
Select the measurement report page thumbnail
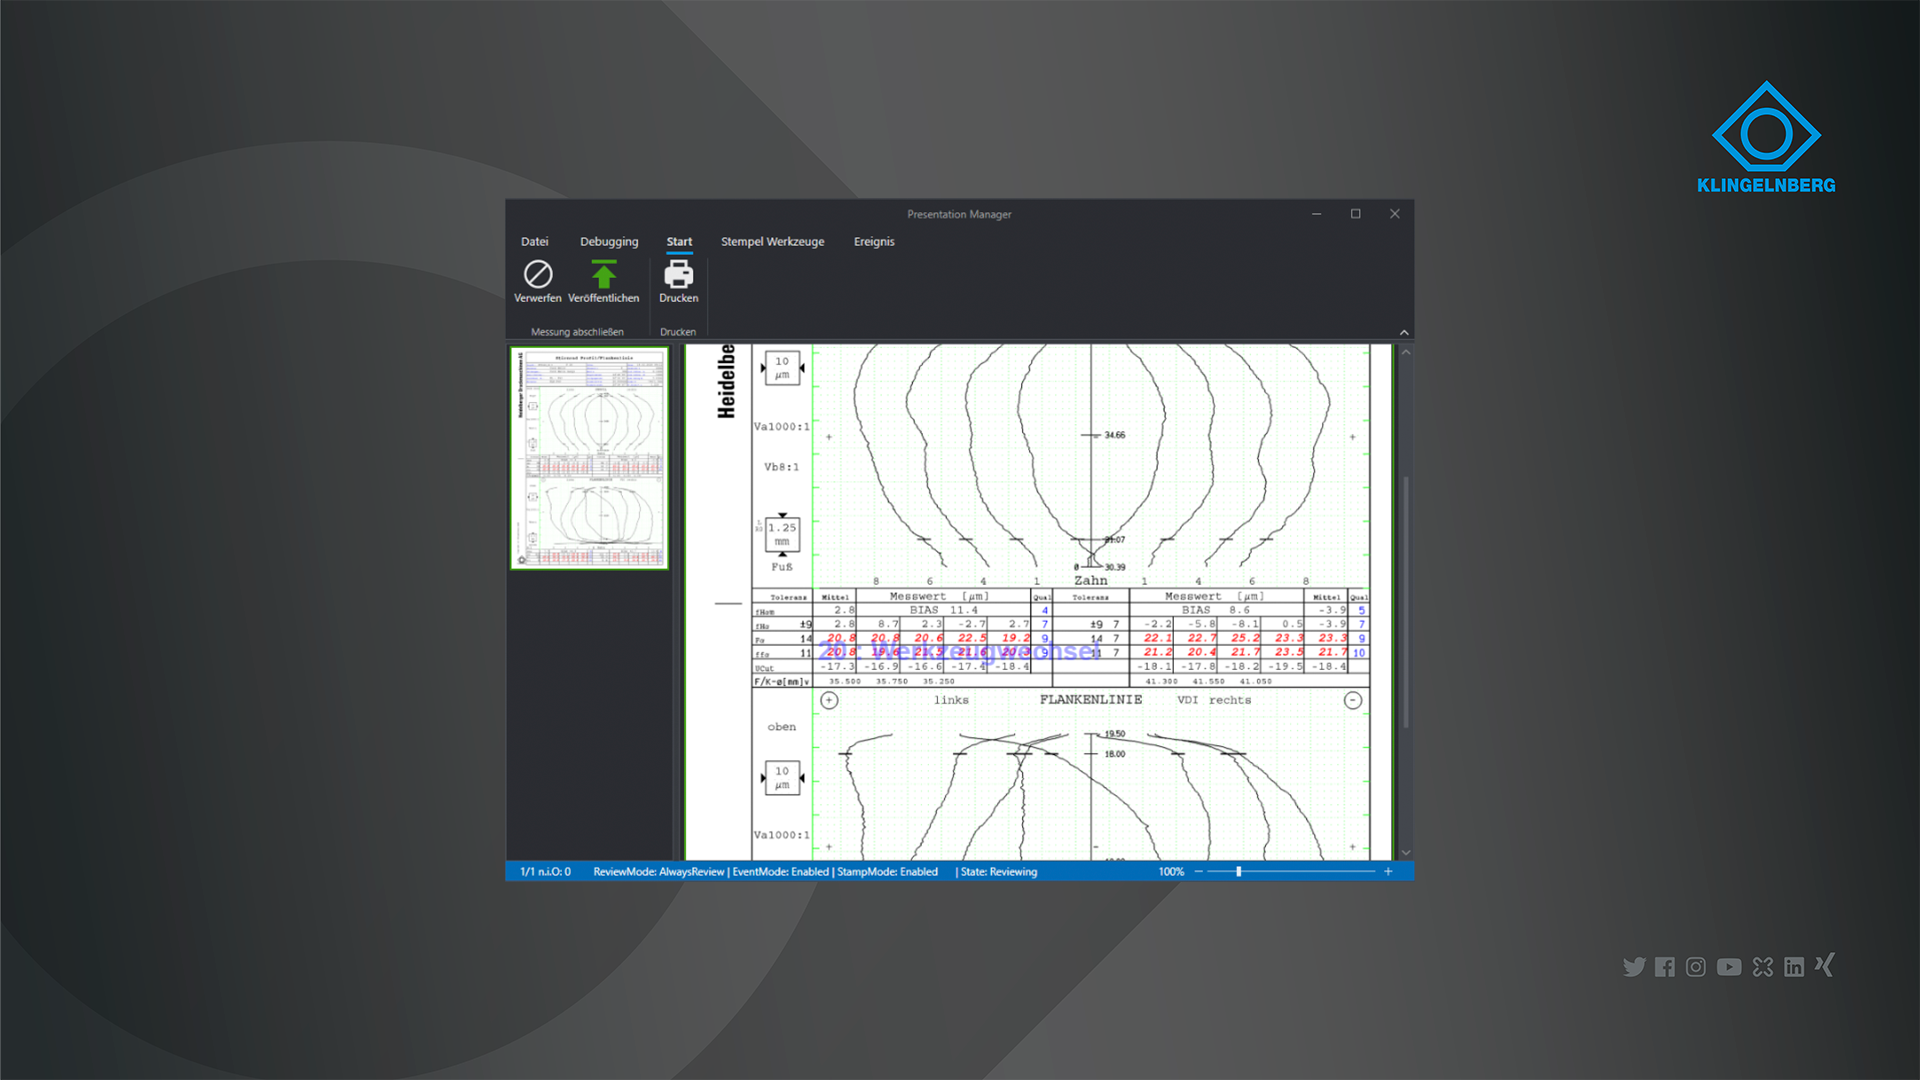[590, 458]
